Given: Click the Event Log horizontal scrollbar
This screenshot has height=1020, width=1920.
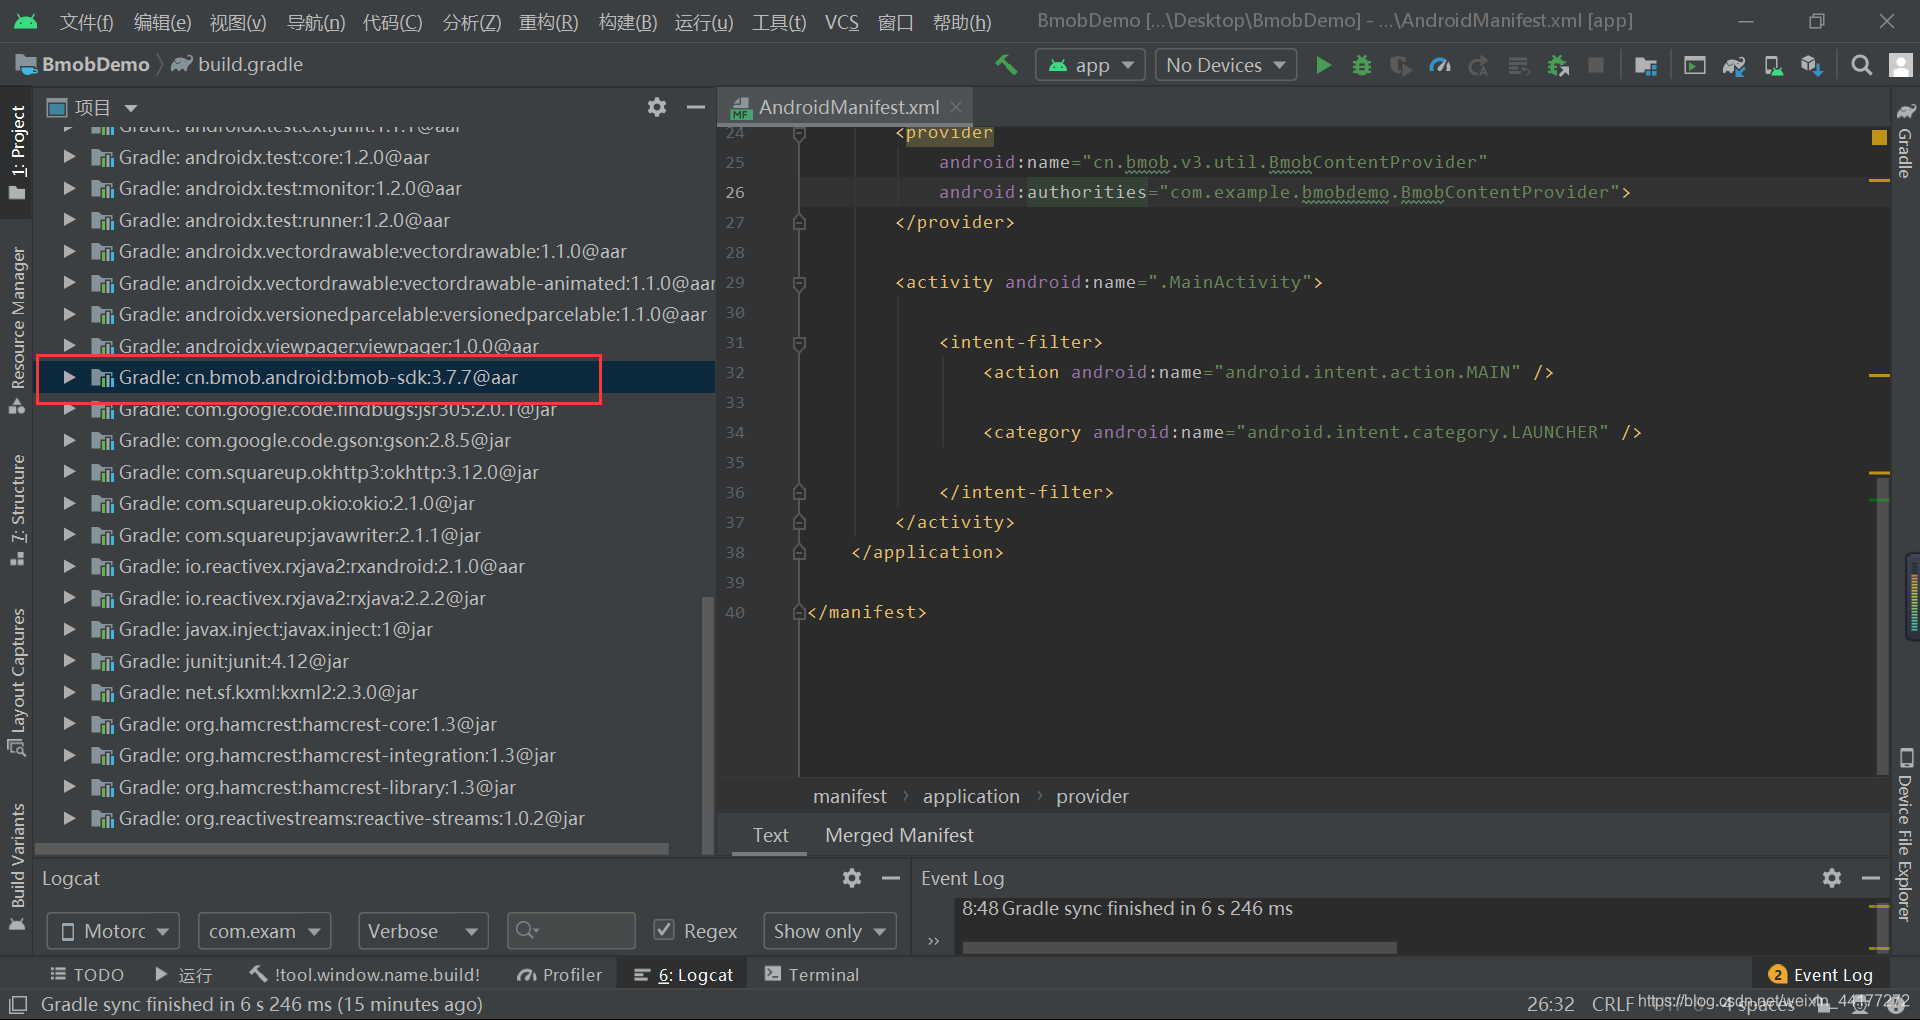Looking at the screenshot, I should tap(1178, 947).
